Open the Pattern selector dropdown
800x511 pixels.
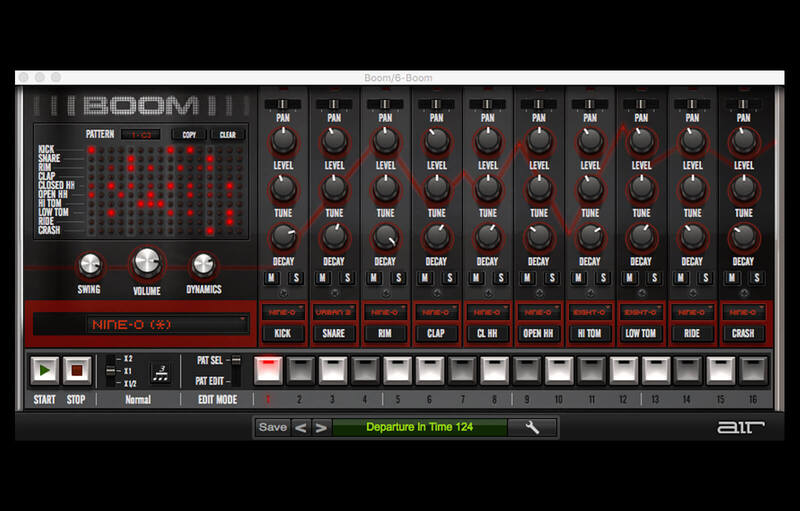coord(141,135)
